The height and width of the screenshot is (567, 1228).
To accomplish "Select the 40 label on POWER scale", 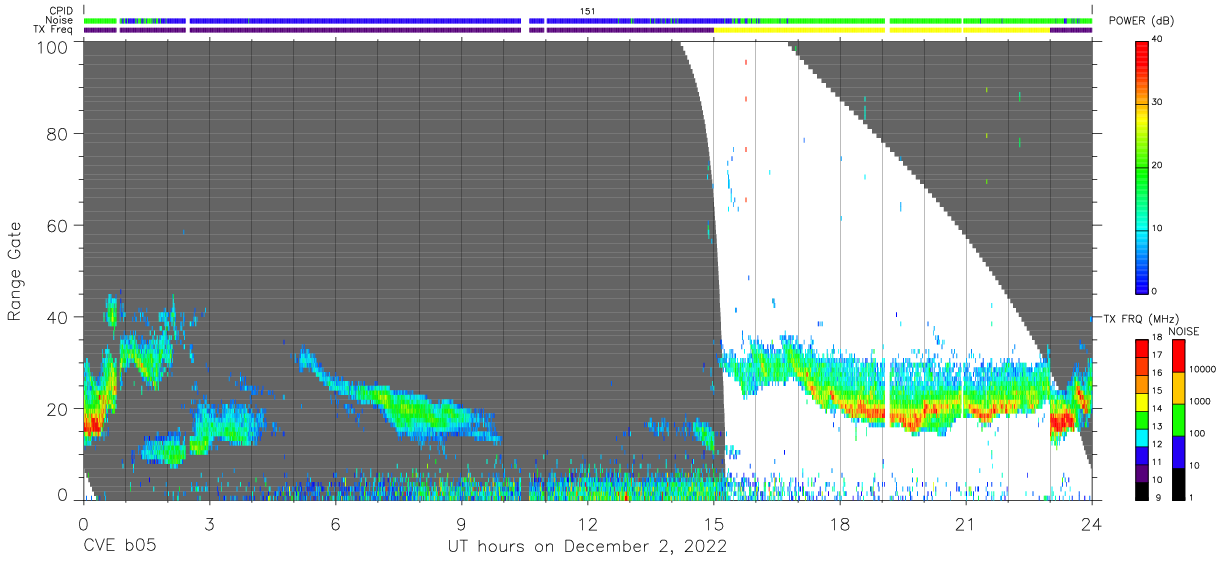I will (x=1158, y=40).
